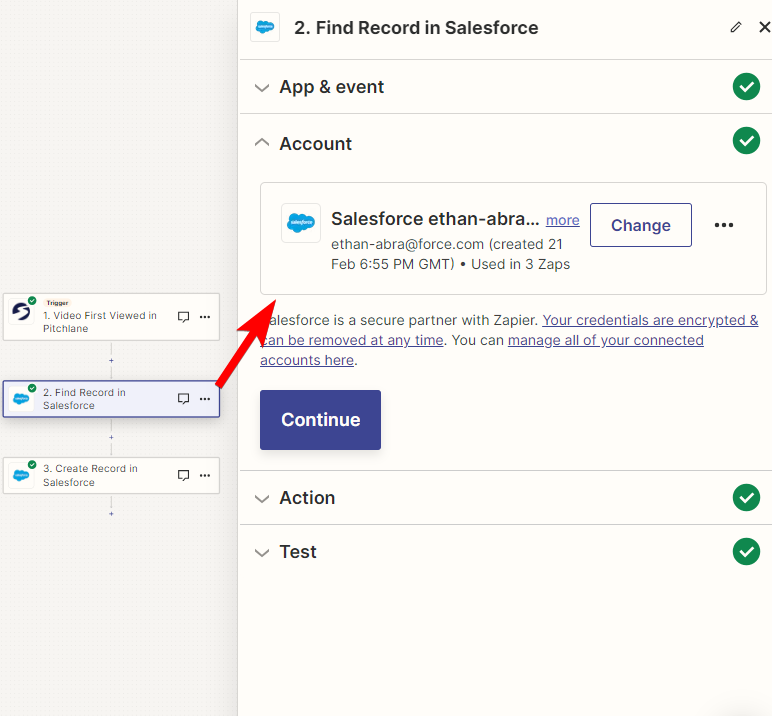Click the pencil rename icon in header
The height and width of the screenshot is (716, 772).
coord(736,28)
